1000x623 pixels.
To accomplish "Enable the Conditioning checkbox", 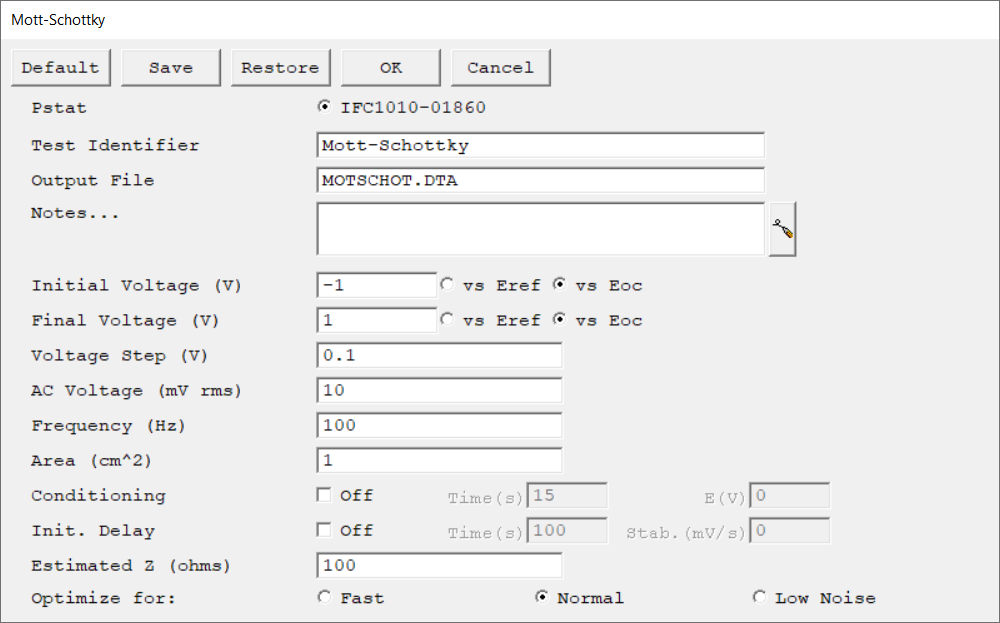I will click(x=324, y=495).
